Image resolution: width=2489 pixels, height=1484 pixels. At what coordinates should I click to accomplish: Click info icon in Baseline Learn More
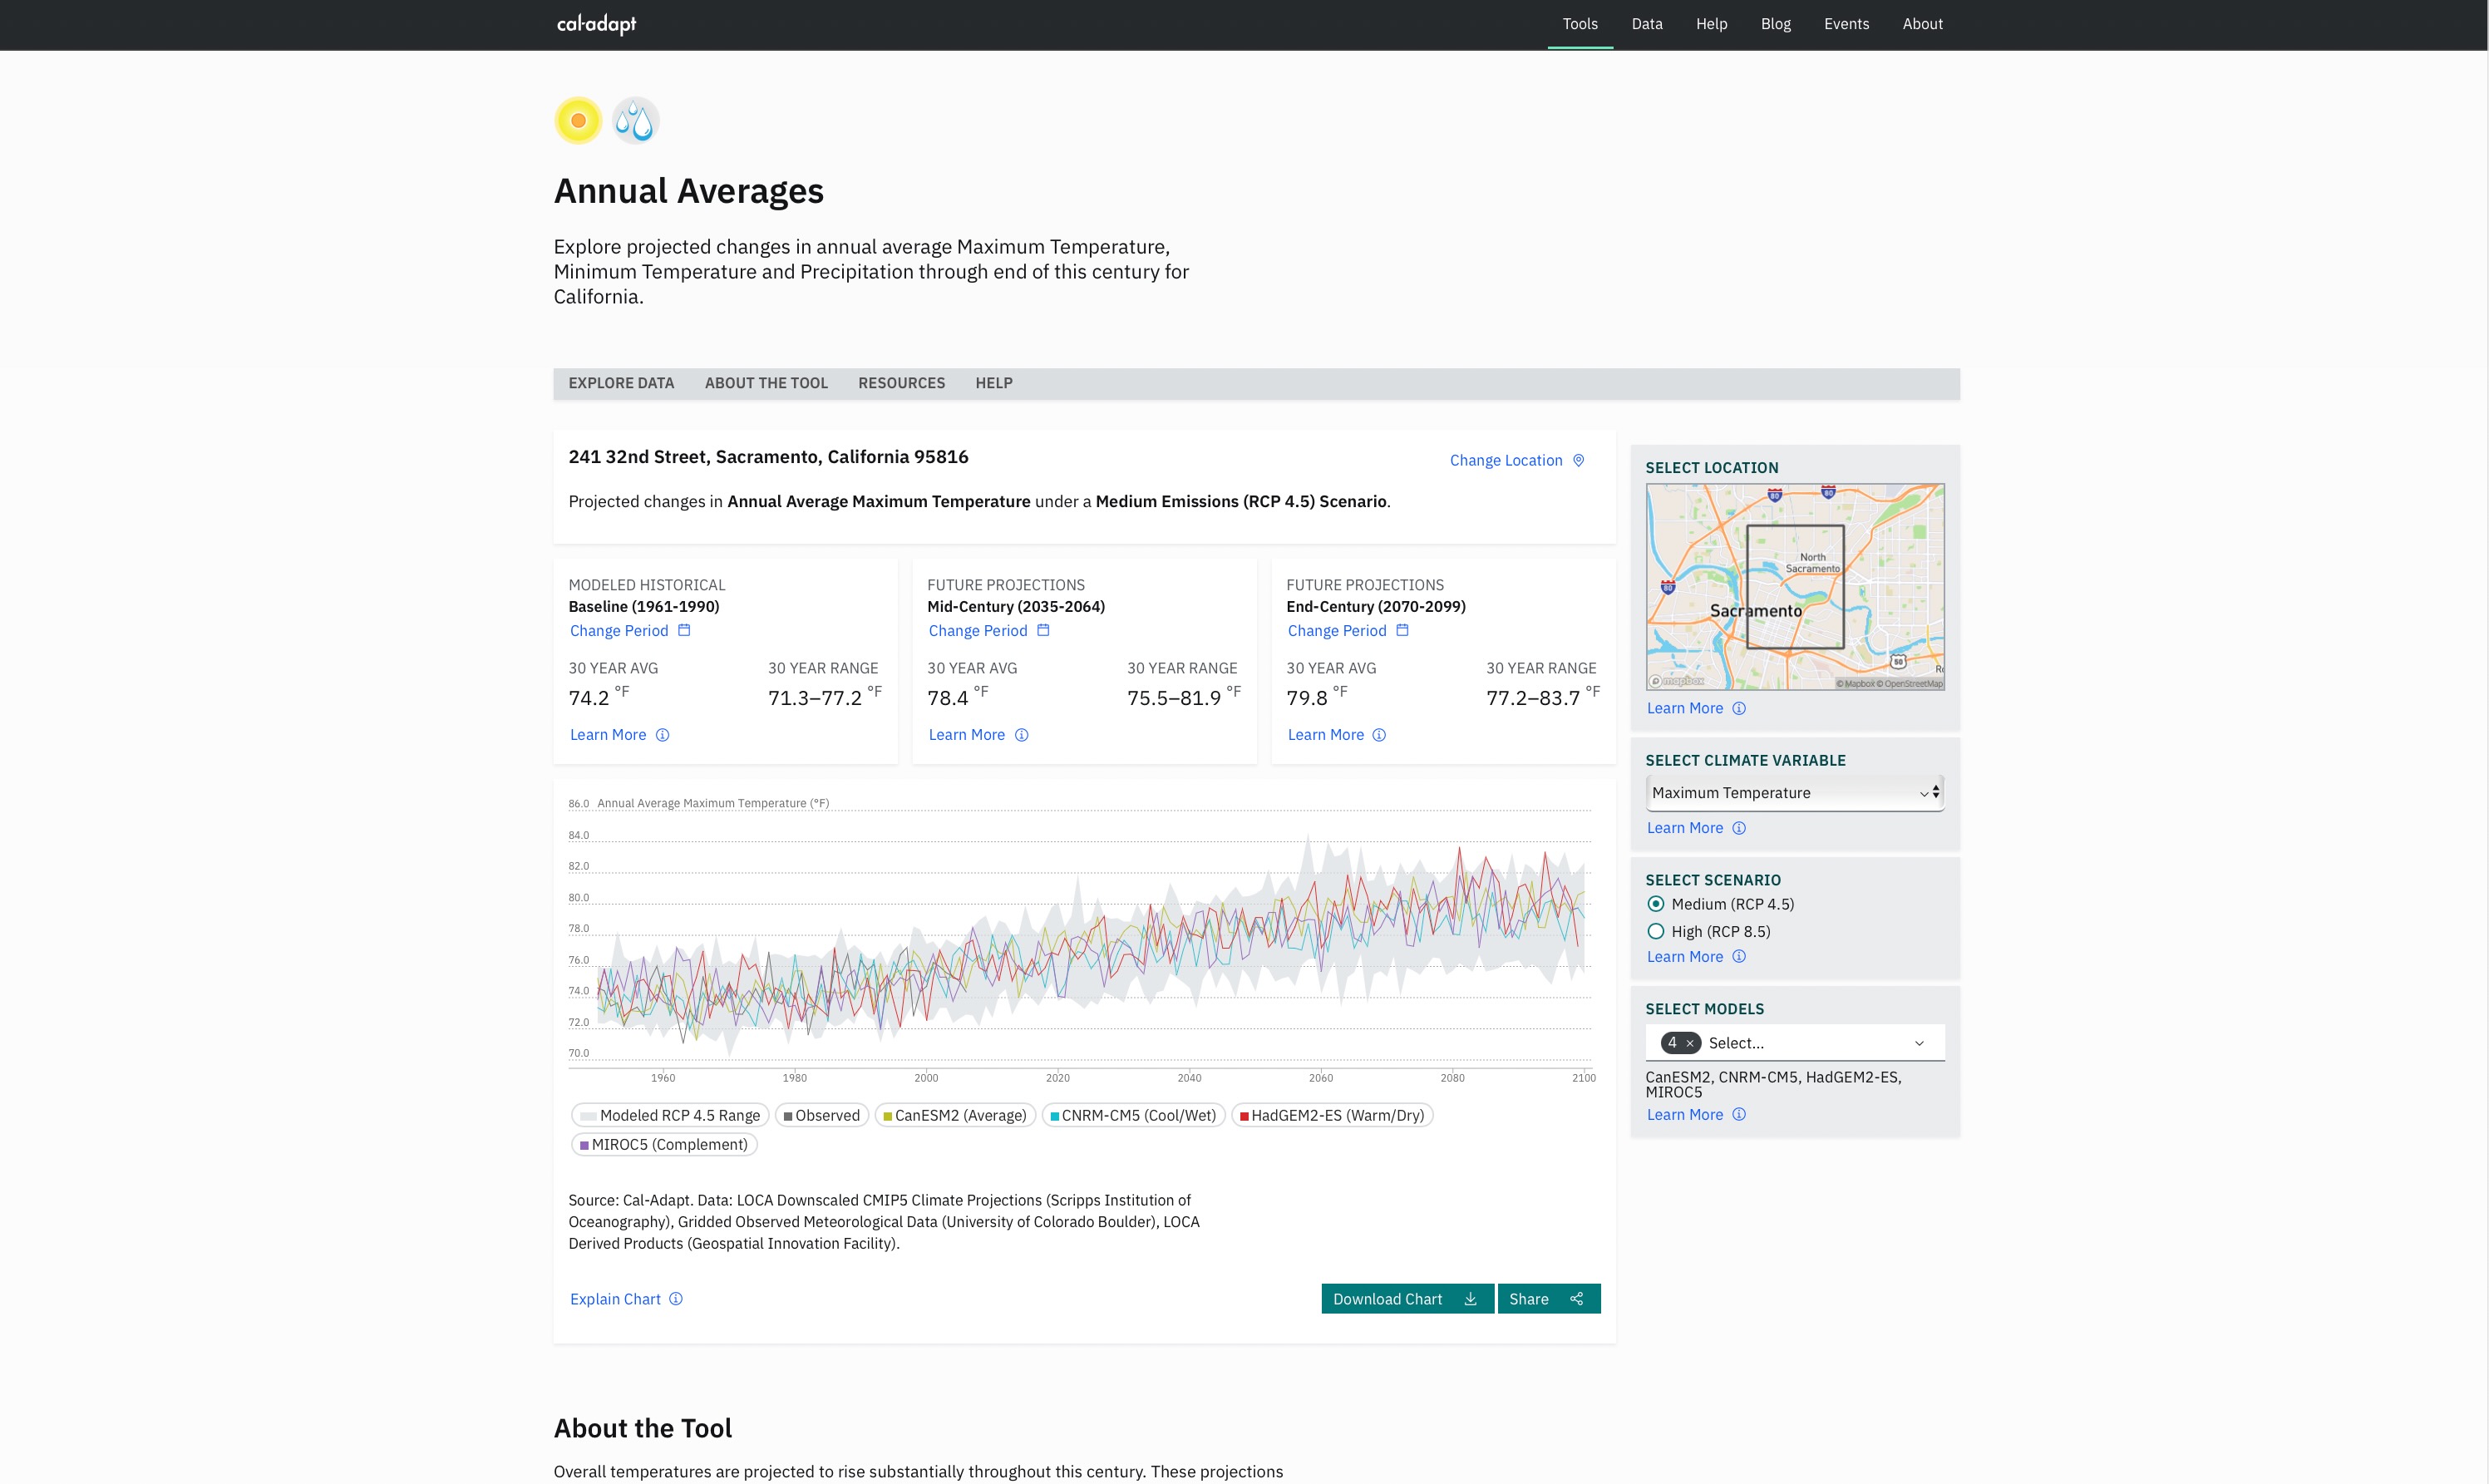662,735
